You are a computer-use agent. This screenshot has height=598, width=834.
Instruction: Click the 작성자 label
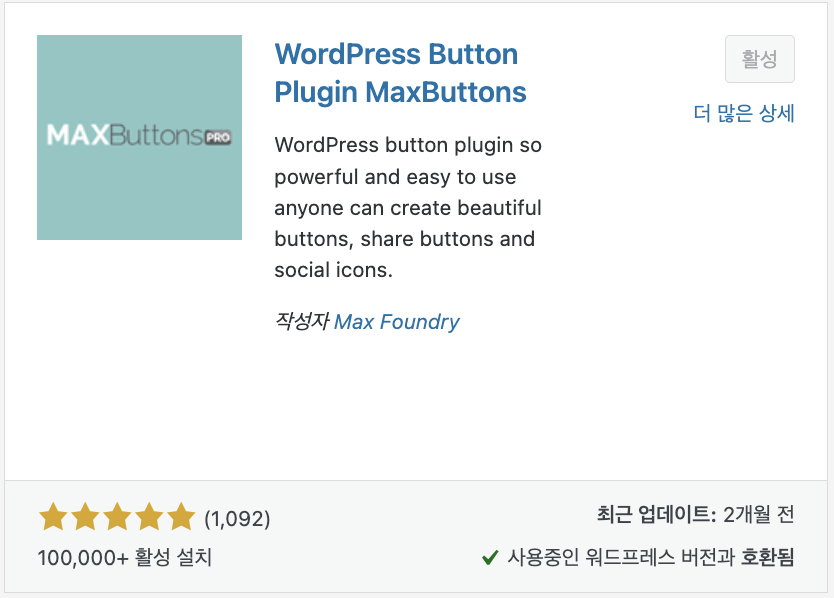302,321
